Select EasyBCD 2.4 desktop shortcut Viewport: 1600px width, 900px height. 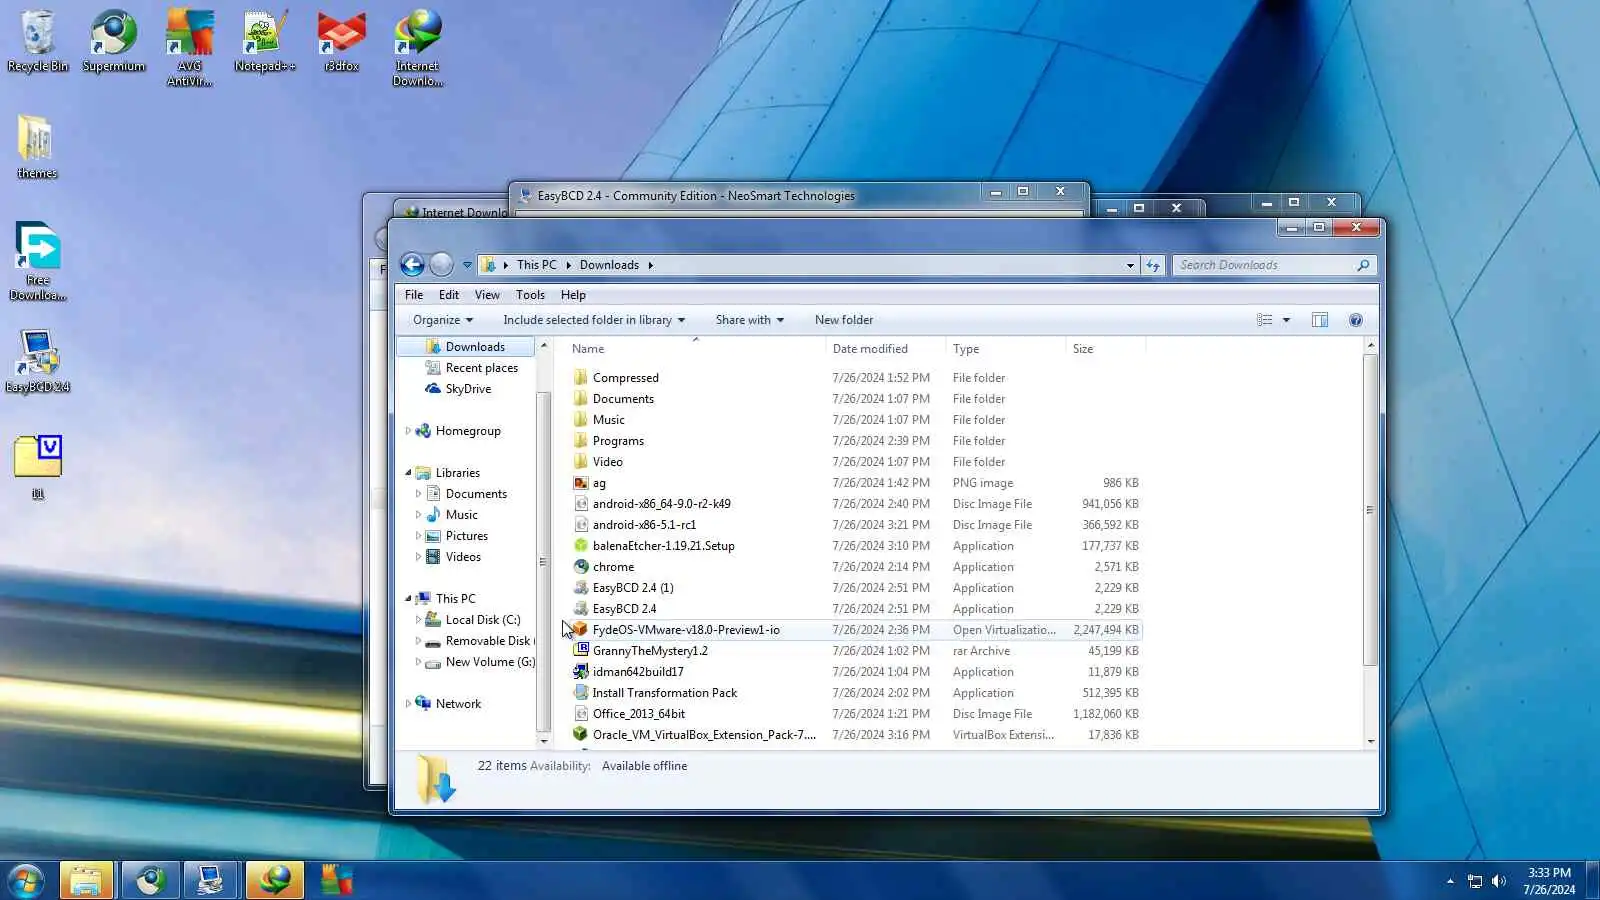(x=38, y=361)
